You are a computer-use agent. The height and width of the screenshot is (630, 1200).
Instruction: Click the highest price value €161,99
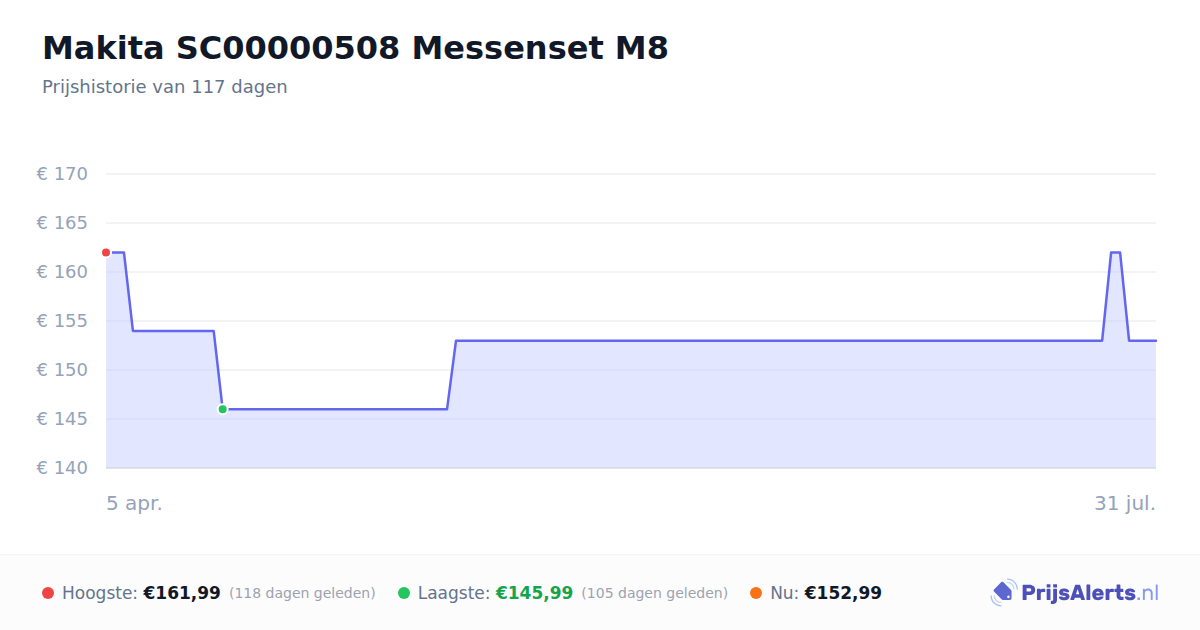point(182,593)
